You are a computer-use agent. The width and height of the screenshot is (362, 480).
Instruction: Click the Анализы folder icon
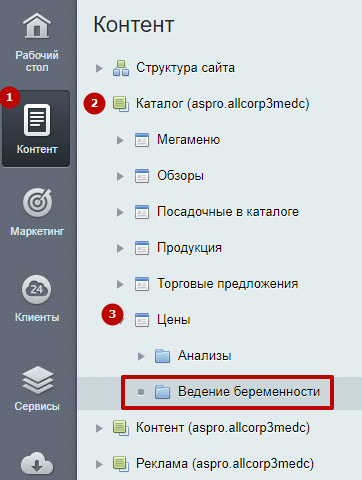pos(163,356)
